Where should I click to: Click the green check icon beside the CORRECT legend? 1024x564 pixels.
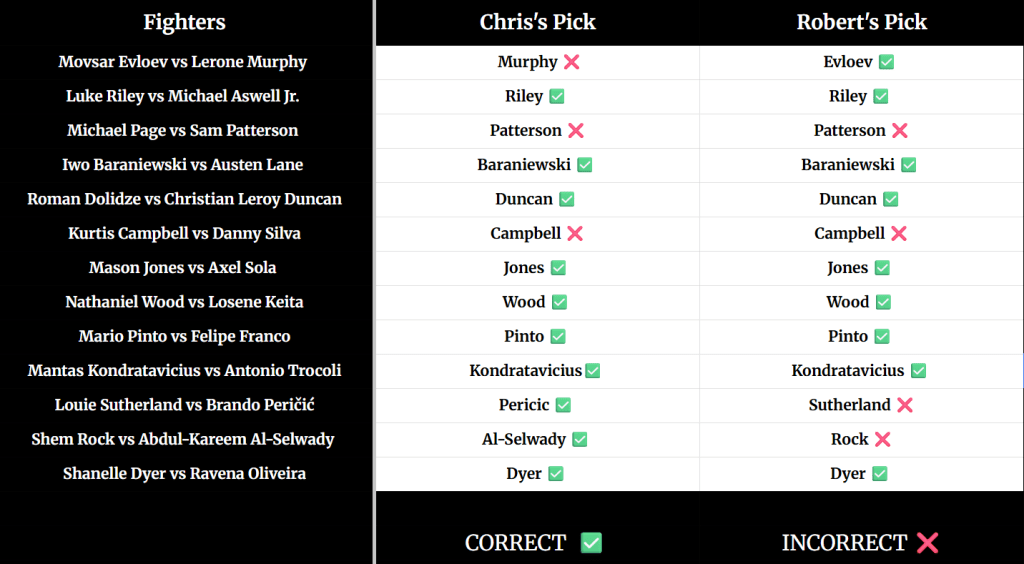click(x=591, y=543)
